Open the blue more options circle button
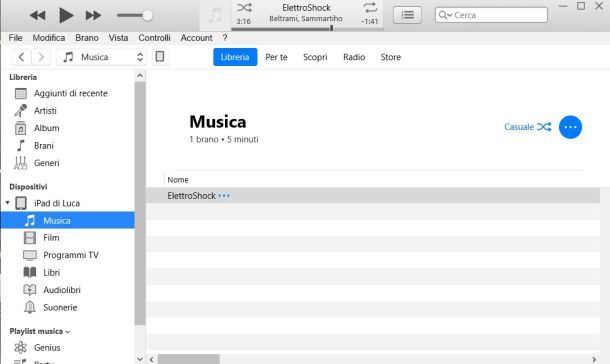Image resolution: width=610 pixels, height=364 pixels. (x=570, y=127)
